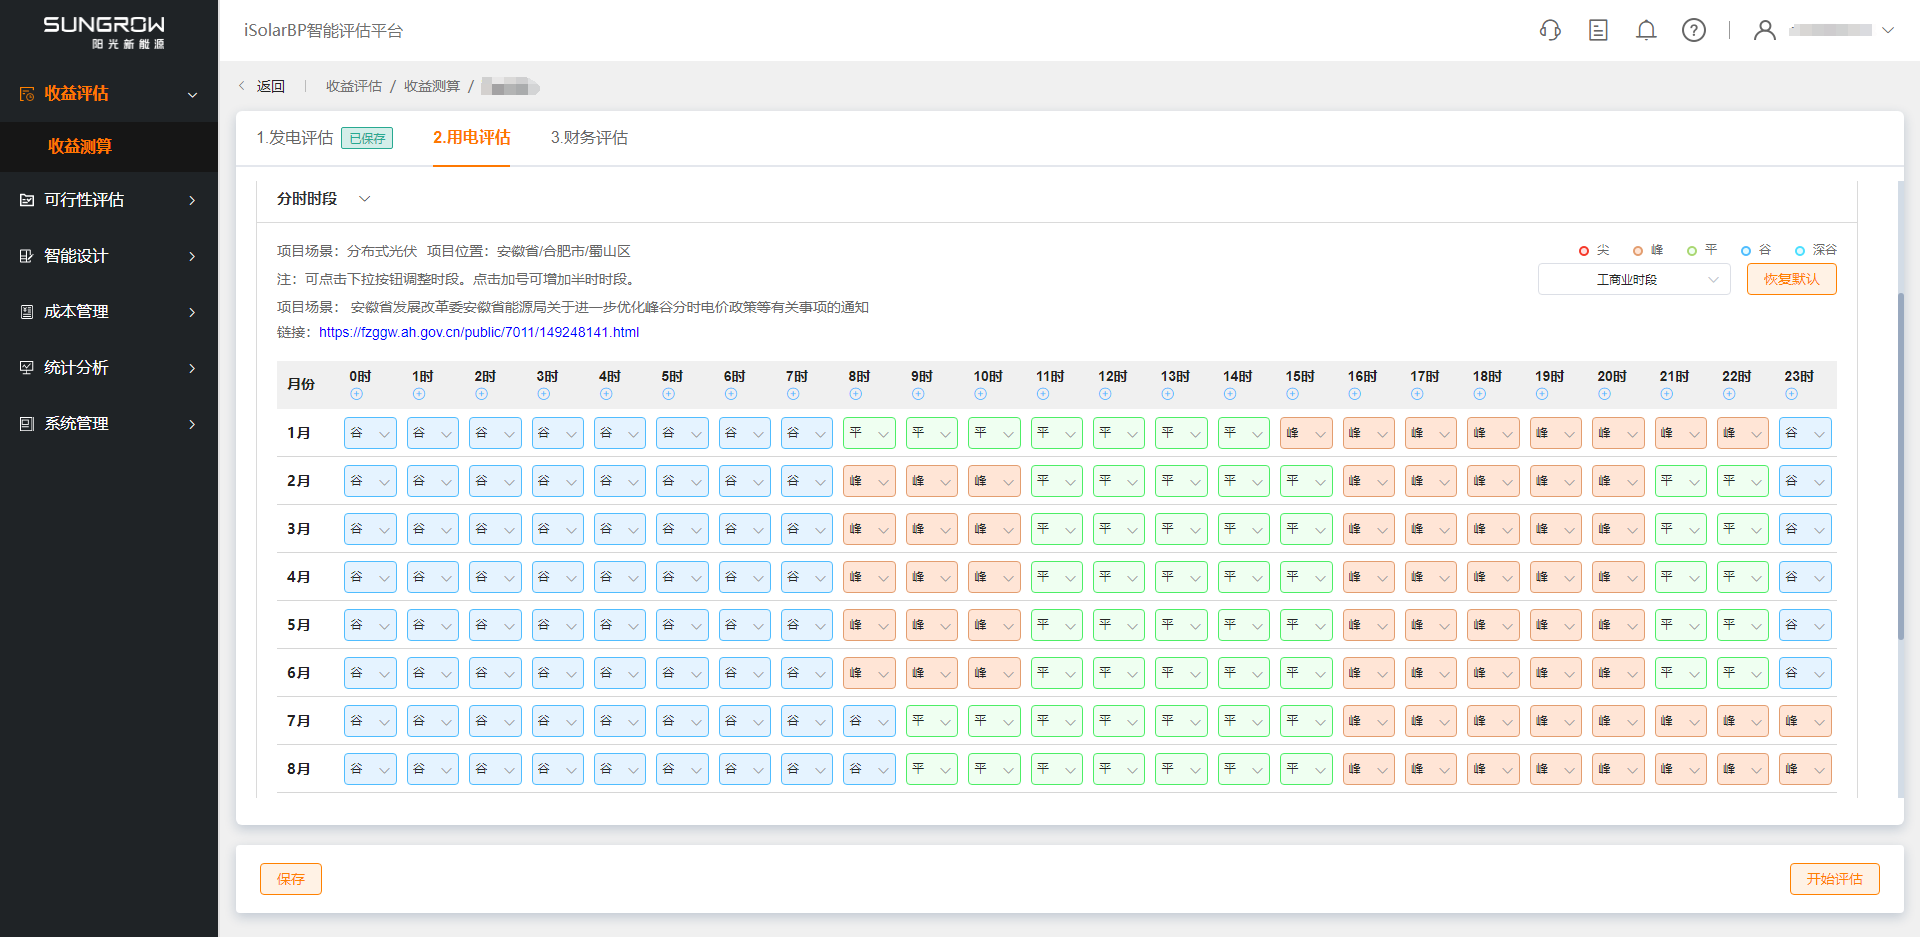Open the notifications bell
This screenshot has width=1920, height=937.
click(1646, 30)
